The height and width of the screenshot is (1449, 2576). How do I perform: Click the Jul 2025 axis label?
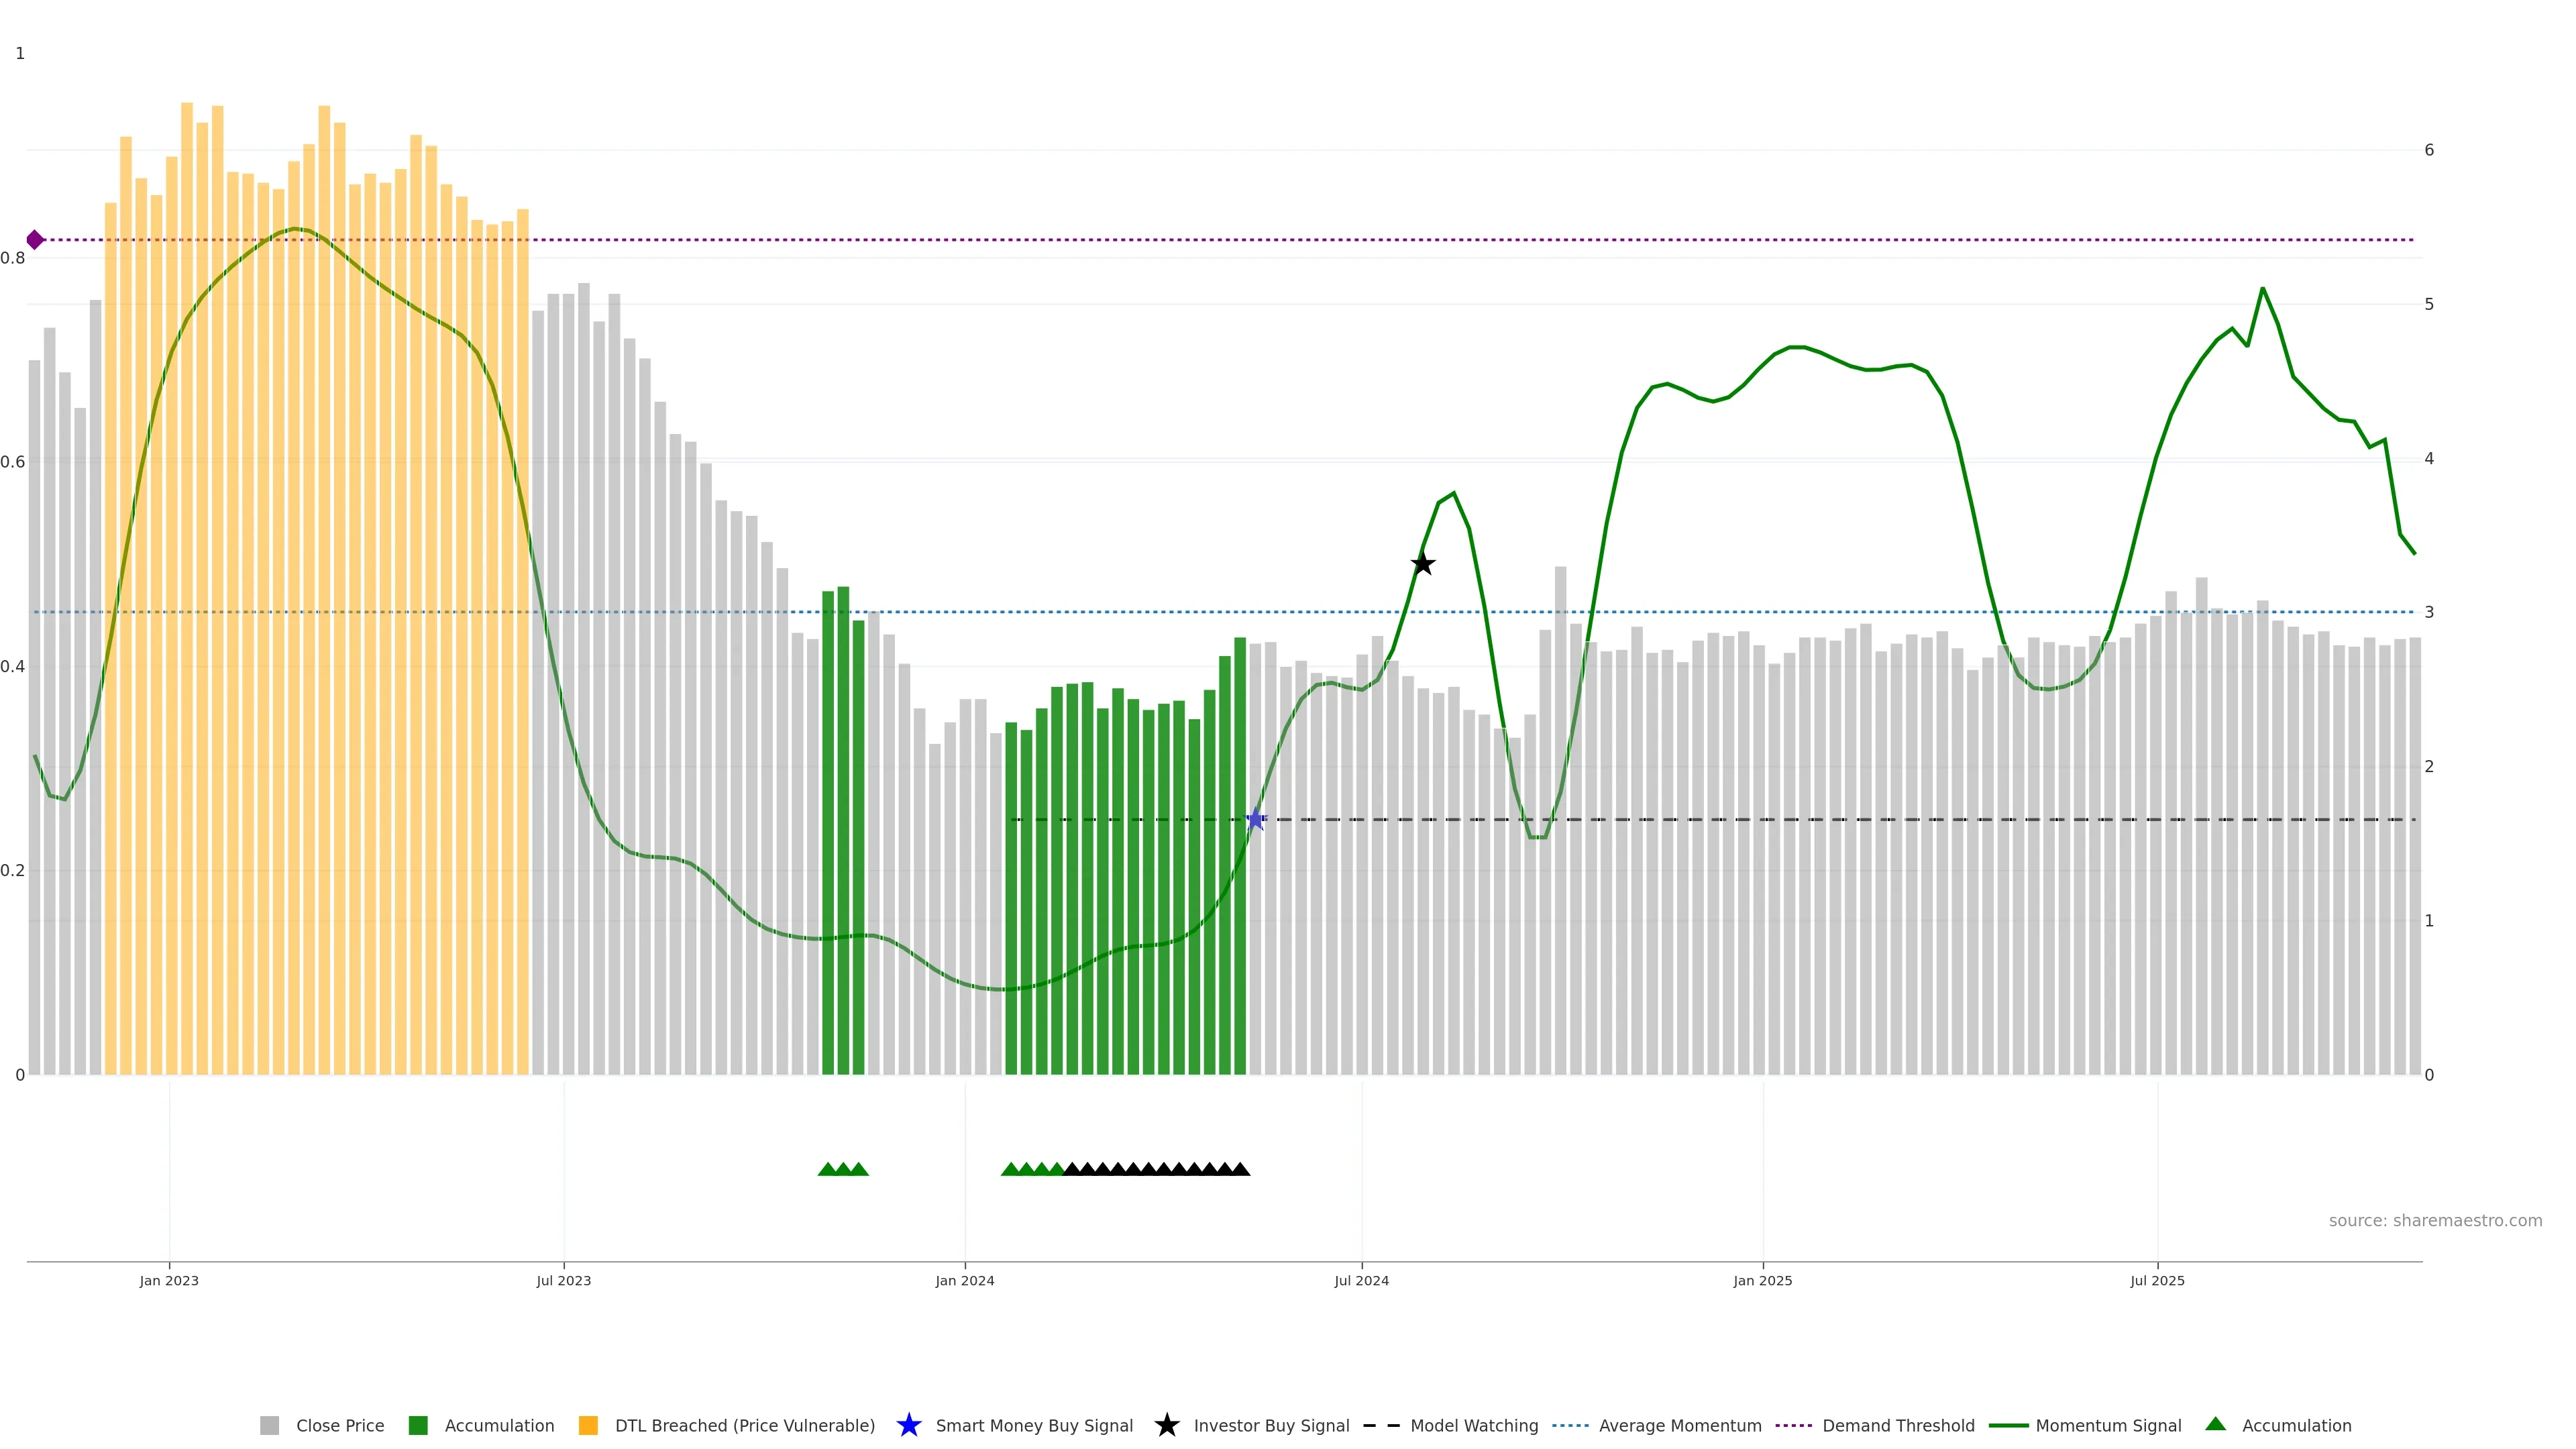[x=2157, y=1281]
